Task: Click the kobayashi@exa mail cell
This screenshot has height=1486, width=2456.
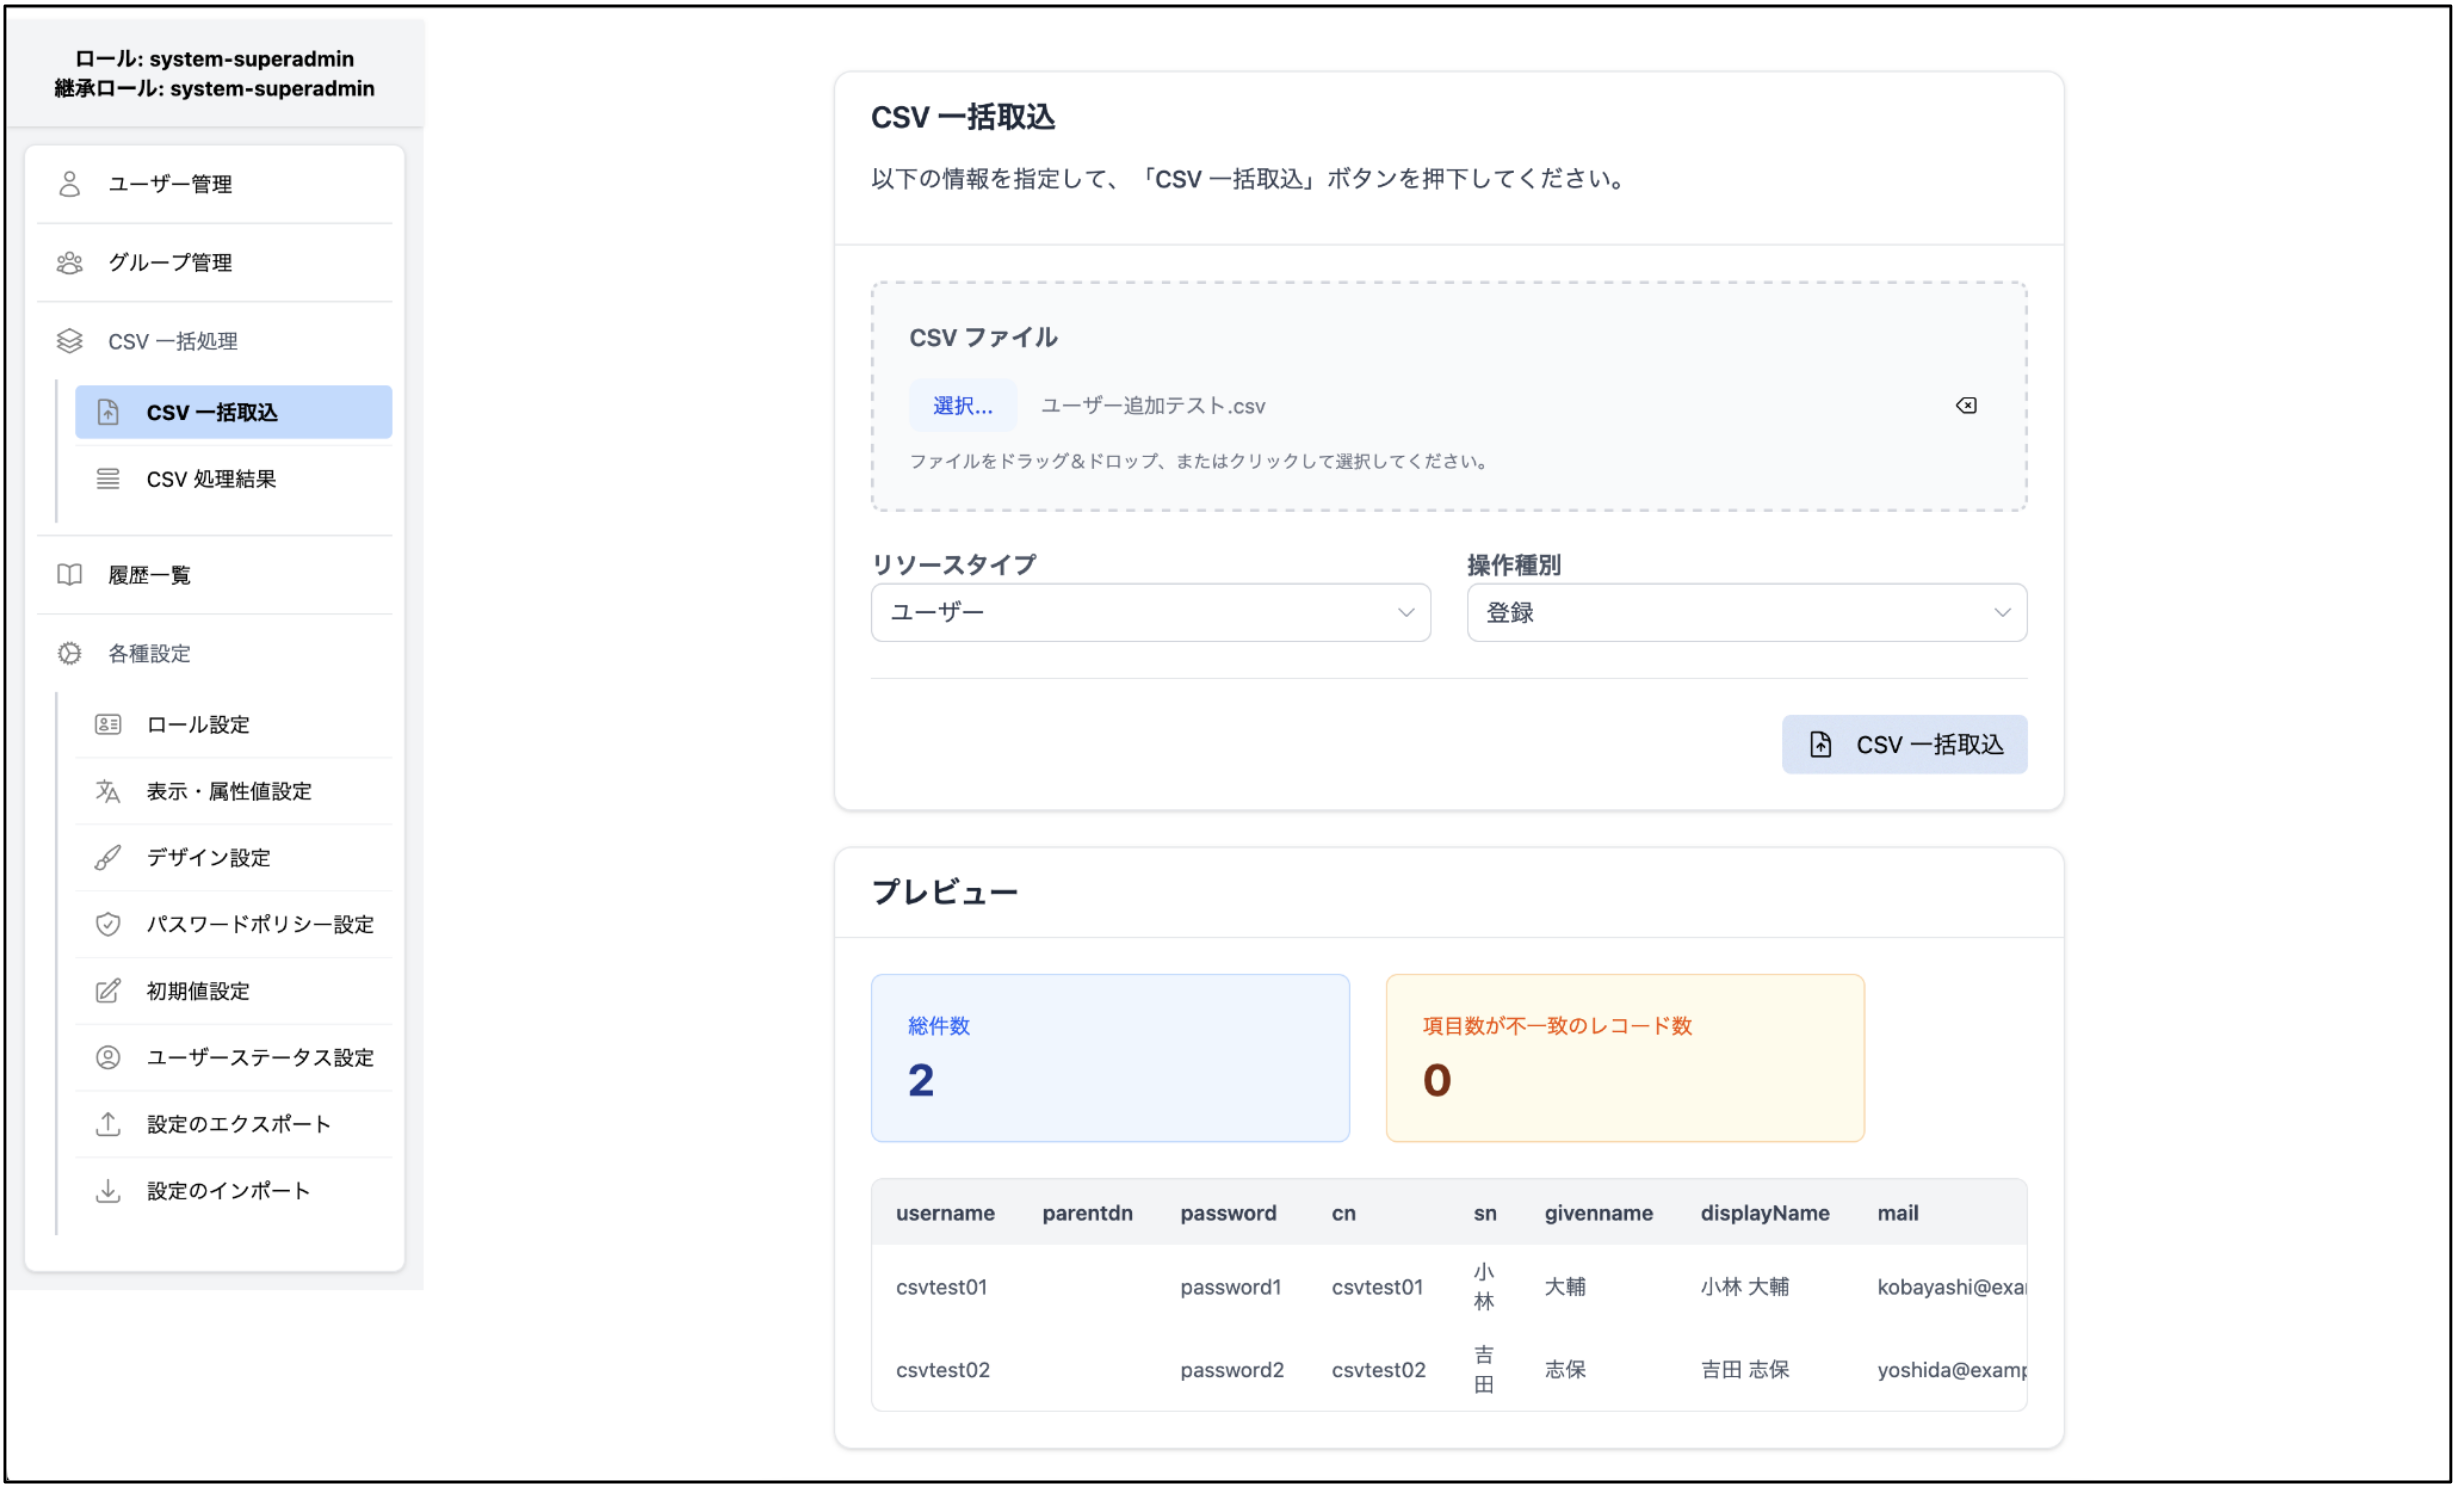Action: tap(1951, 1287)
